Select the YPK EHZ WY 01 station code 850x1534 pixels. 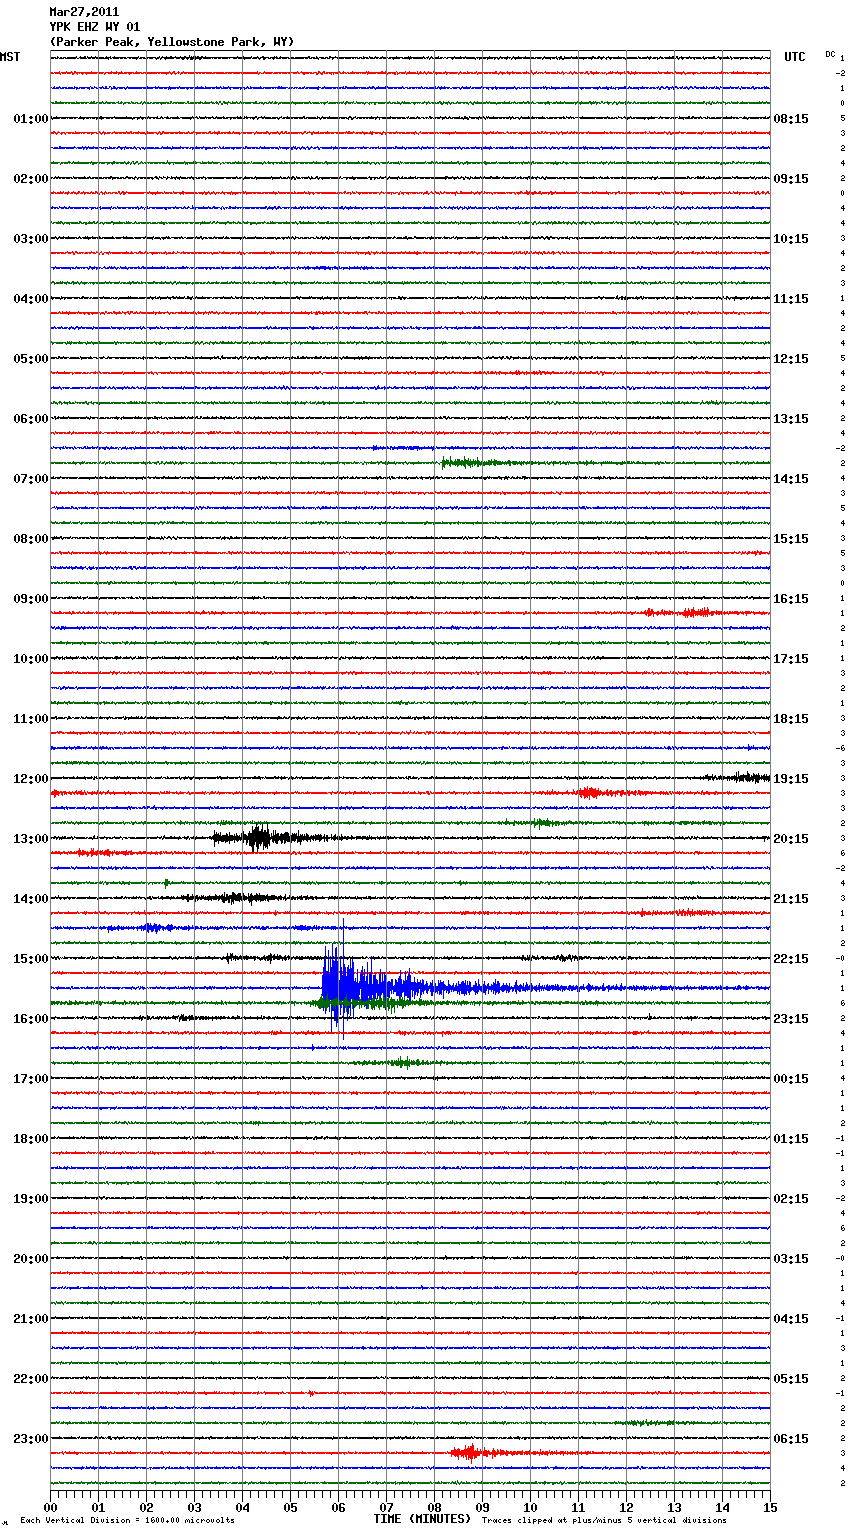point(95,27)
